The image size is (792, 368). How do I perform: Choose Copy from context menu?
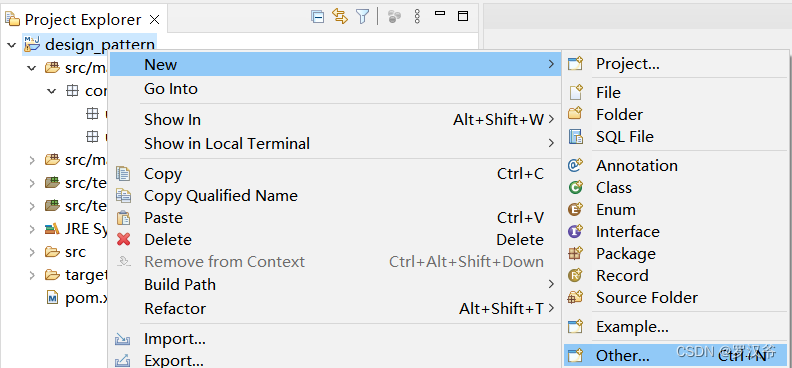tap(335, 174)
